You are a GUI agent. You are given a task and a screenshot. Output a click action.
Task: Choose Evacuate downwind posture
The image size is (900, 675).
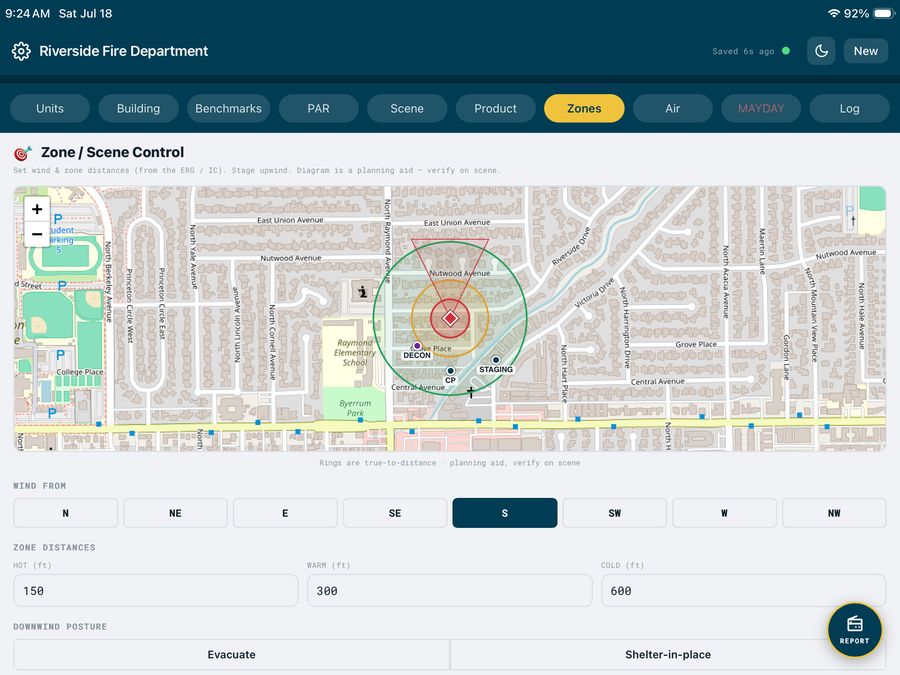point(231,655)
